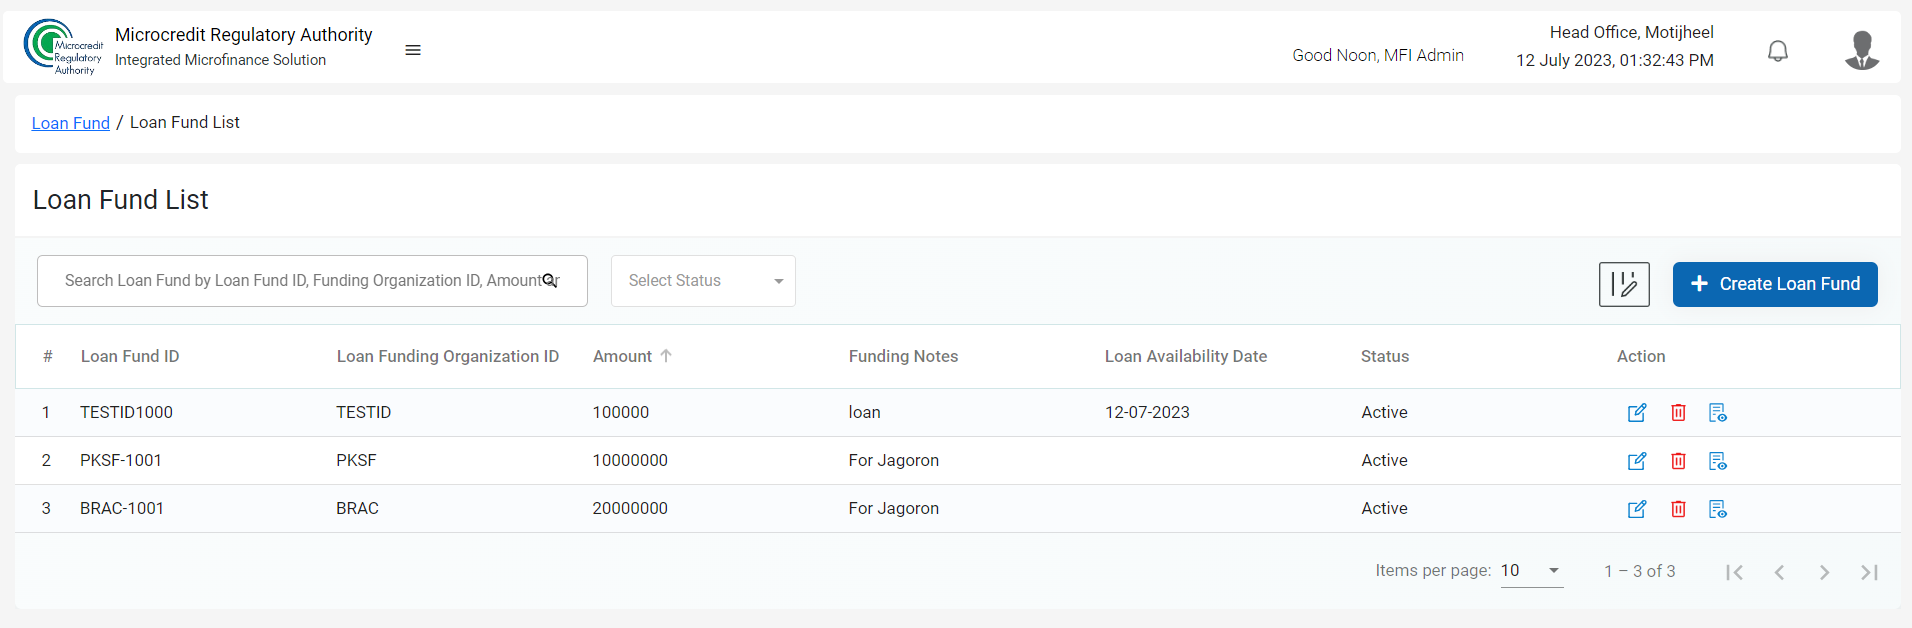
Task: Open the notifications bell
Action: click(1778, 51)
